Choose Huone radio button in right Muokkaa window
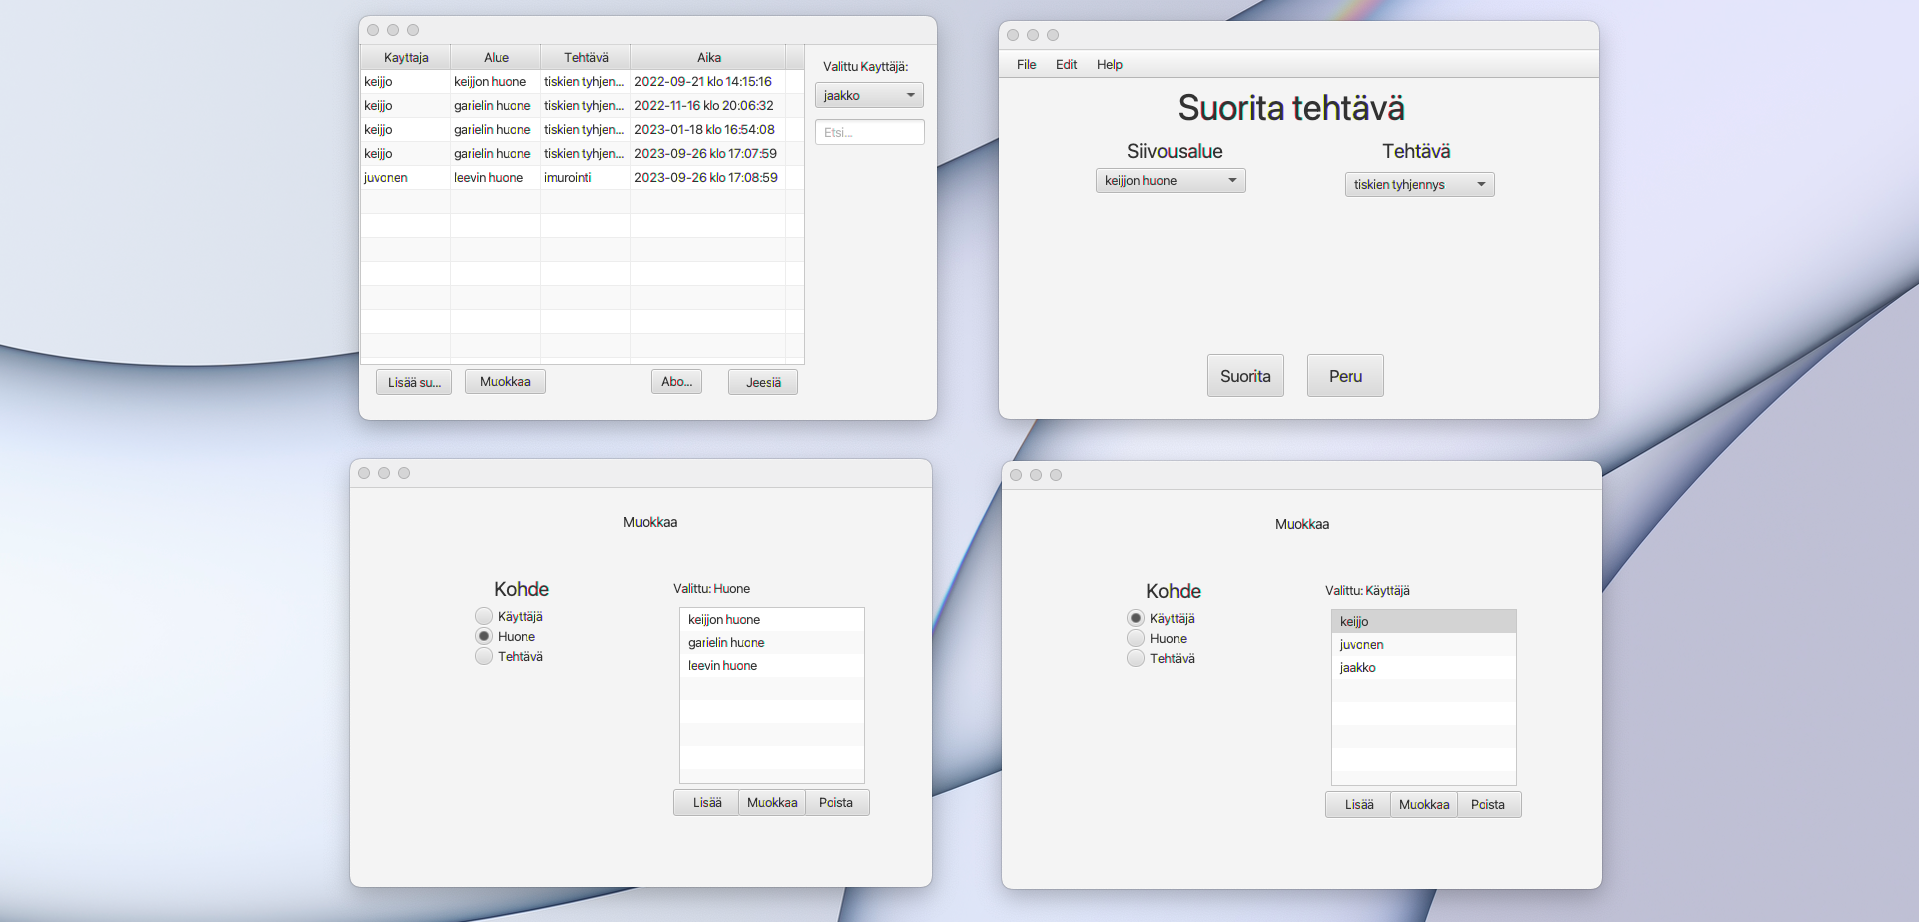Screen dimensions: 1919x922 tap(1136, 638)
